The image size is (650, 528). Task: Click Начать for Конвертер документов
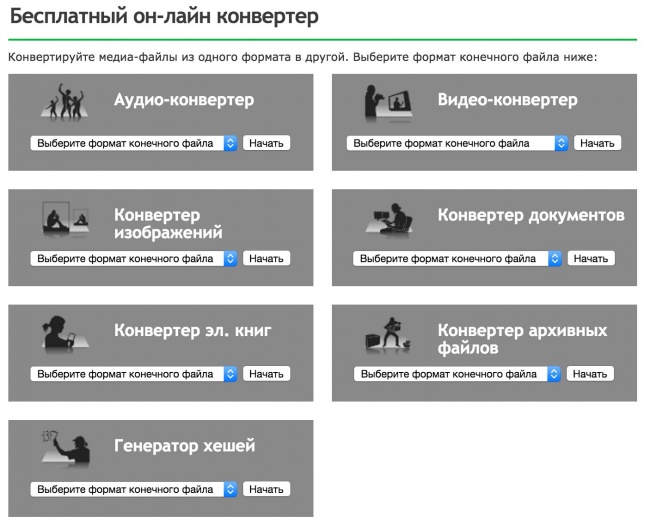590,258
